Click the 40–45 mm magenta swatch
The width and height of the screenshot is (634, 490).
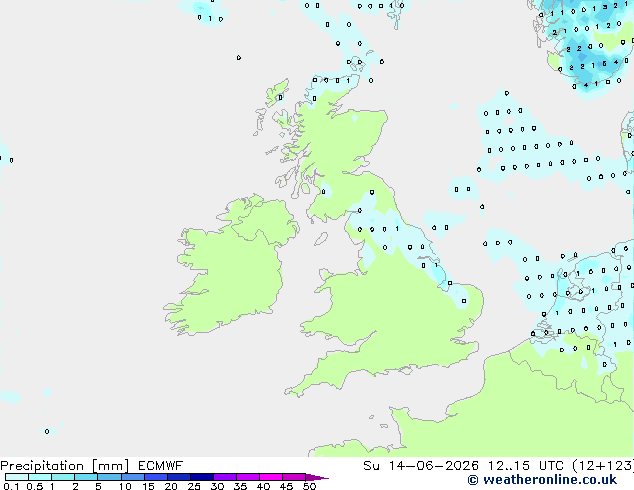(271, 477)
